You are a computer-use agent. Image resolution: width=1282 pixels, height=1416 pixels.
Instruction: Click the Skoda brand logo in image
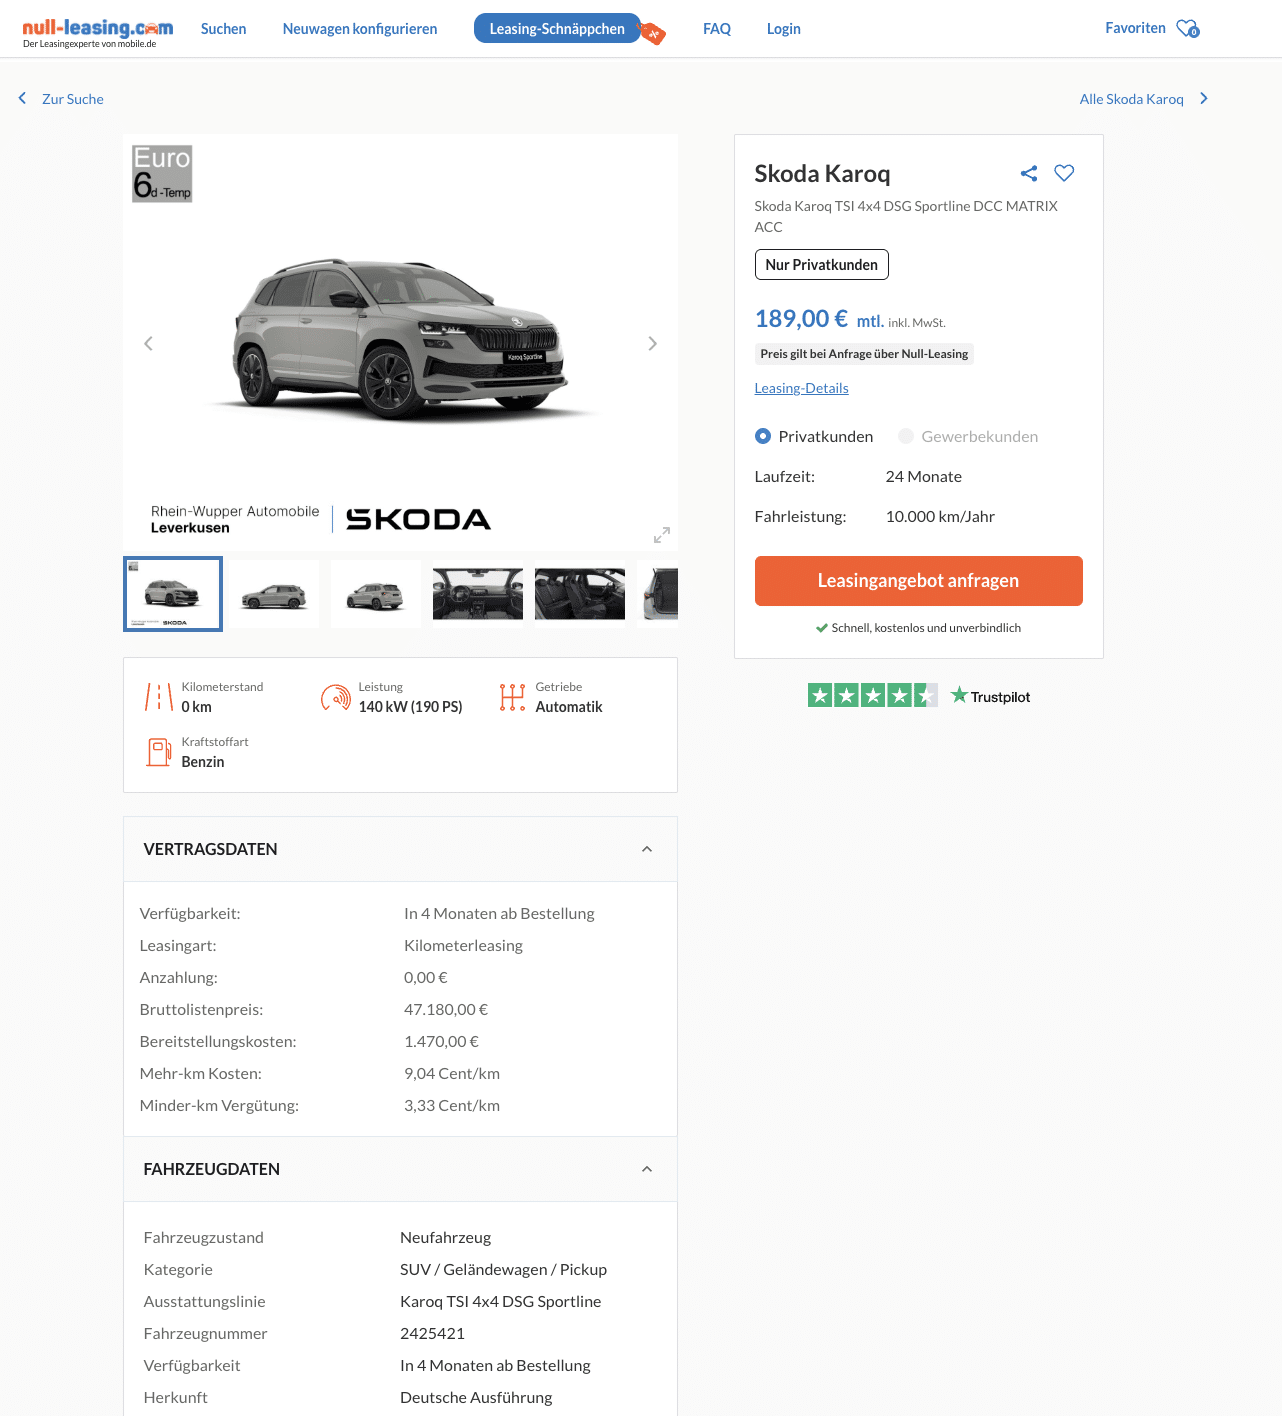tap(418, 519)
